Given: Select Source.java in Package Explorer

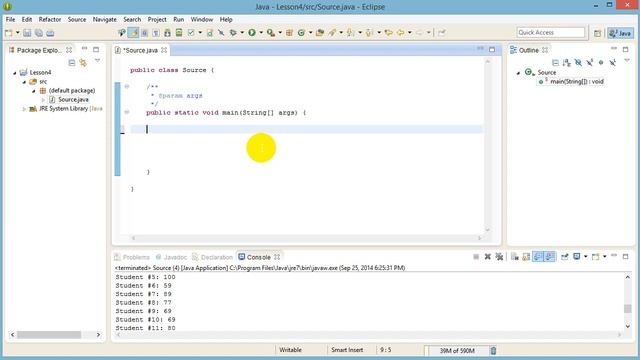Looking at the screenshot, I should 73,100.
